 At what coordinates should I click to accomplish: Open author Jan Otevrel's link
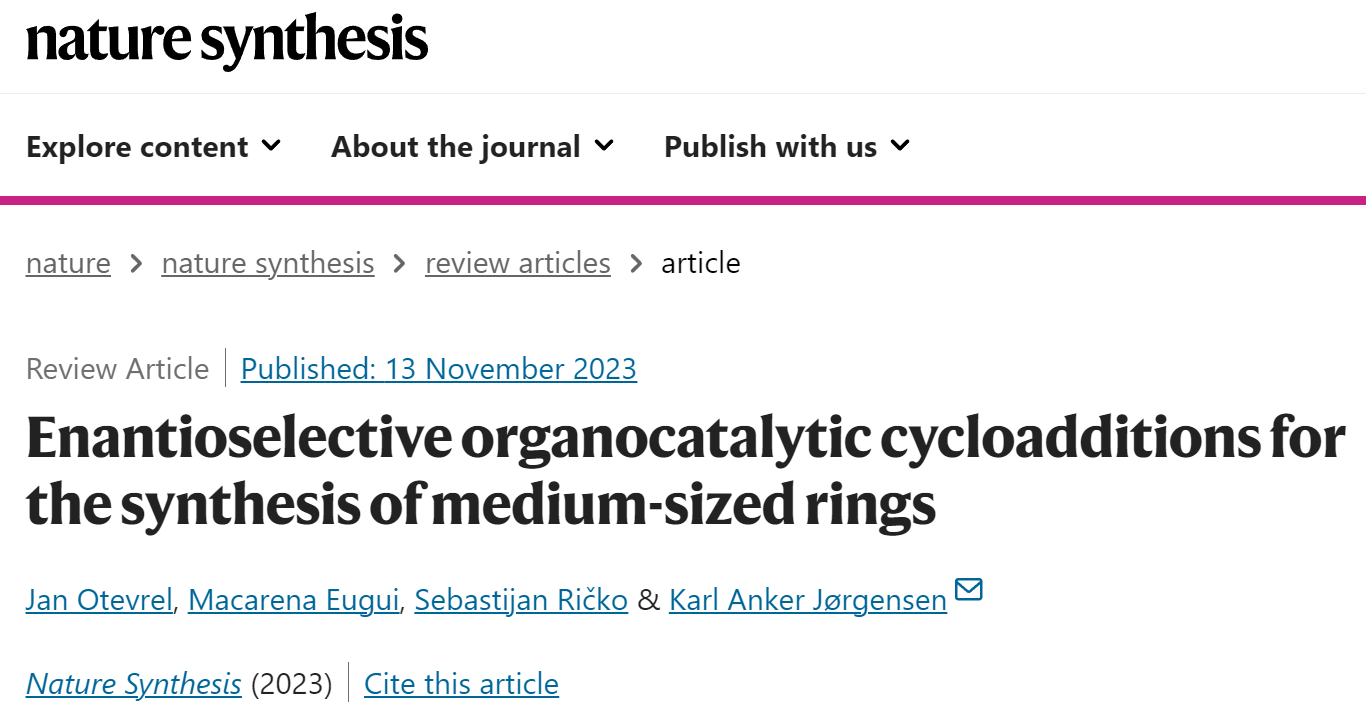[99, 600]
